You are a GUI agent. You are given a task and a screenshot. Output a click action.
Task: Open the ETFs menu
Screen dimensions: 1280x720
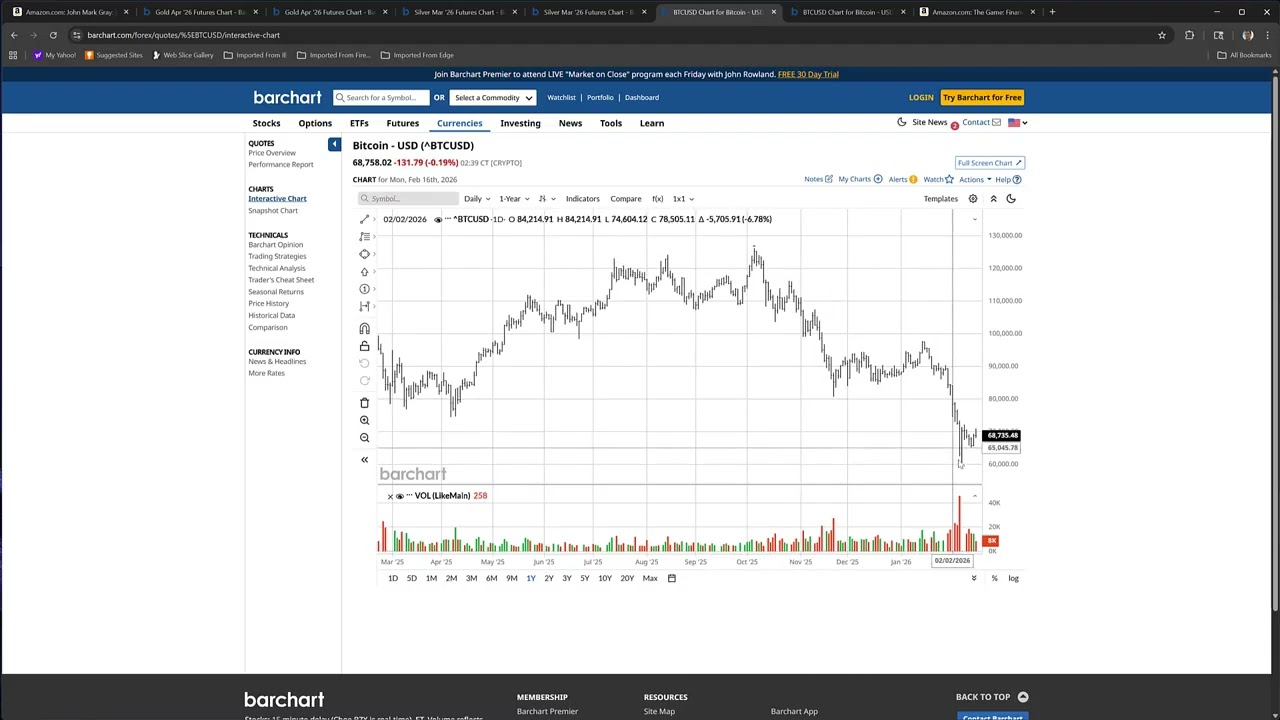pyautogui.click(x=359, y=123)
